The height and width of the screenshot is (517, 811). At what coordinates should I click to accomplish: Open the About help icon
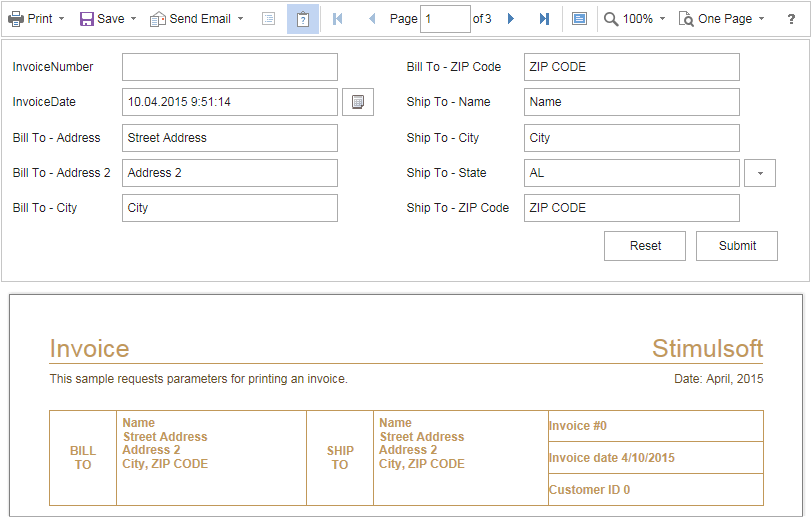791,19
